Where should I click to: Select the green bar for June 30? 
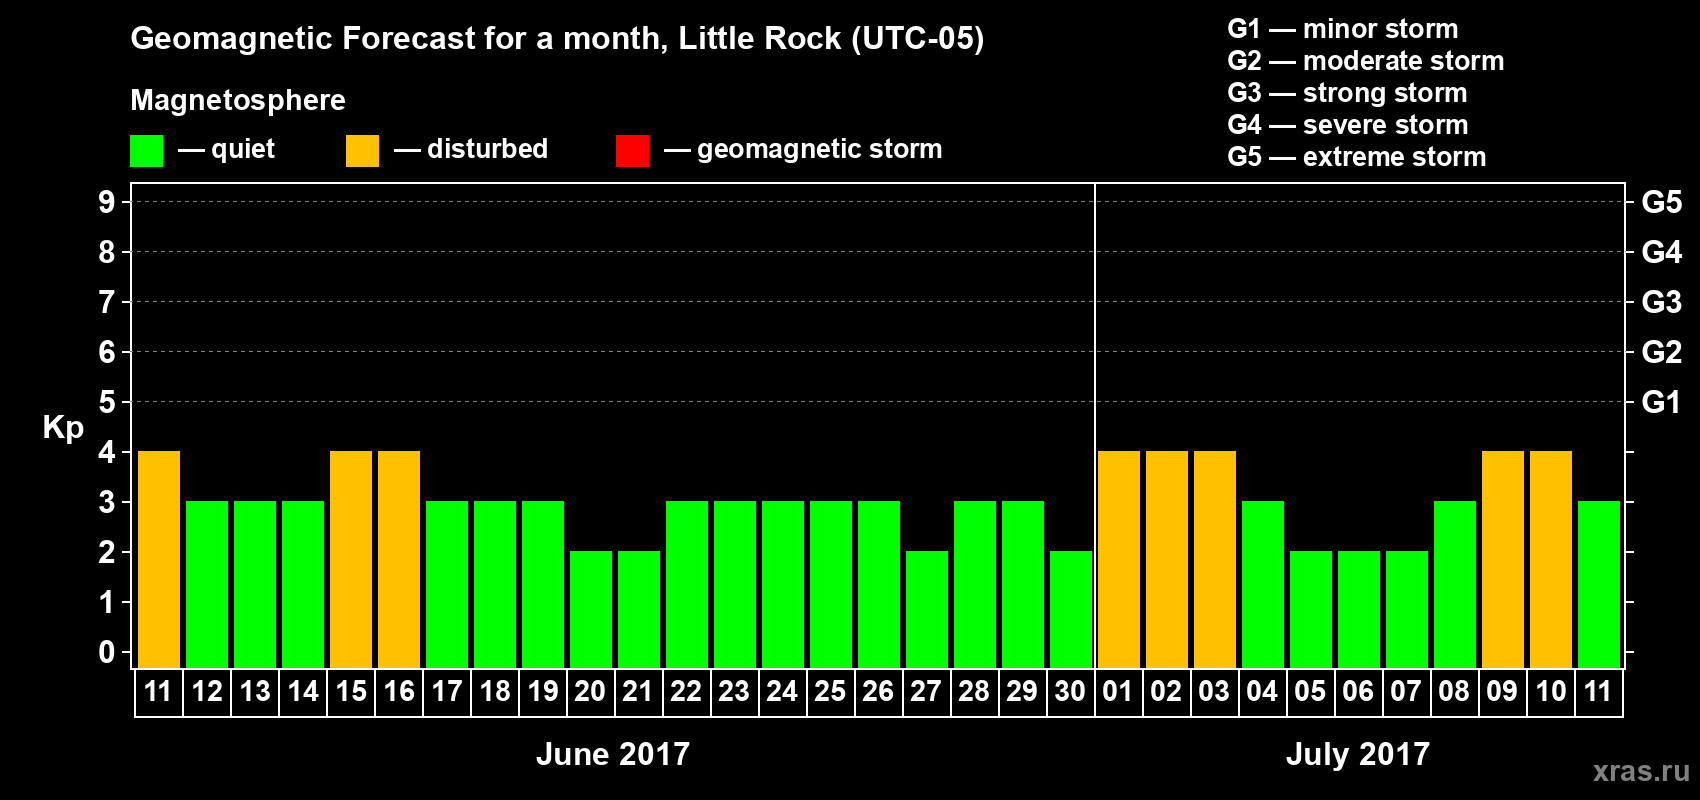tap(1071, 610)
